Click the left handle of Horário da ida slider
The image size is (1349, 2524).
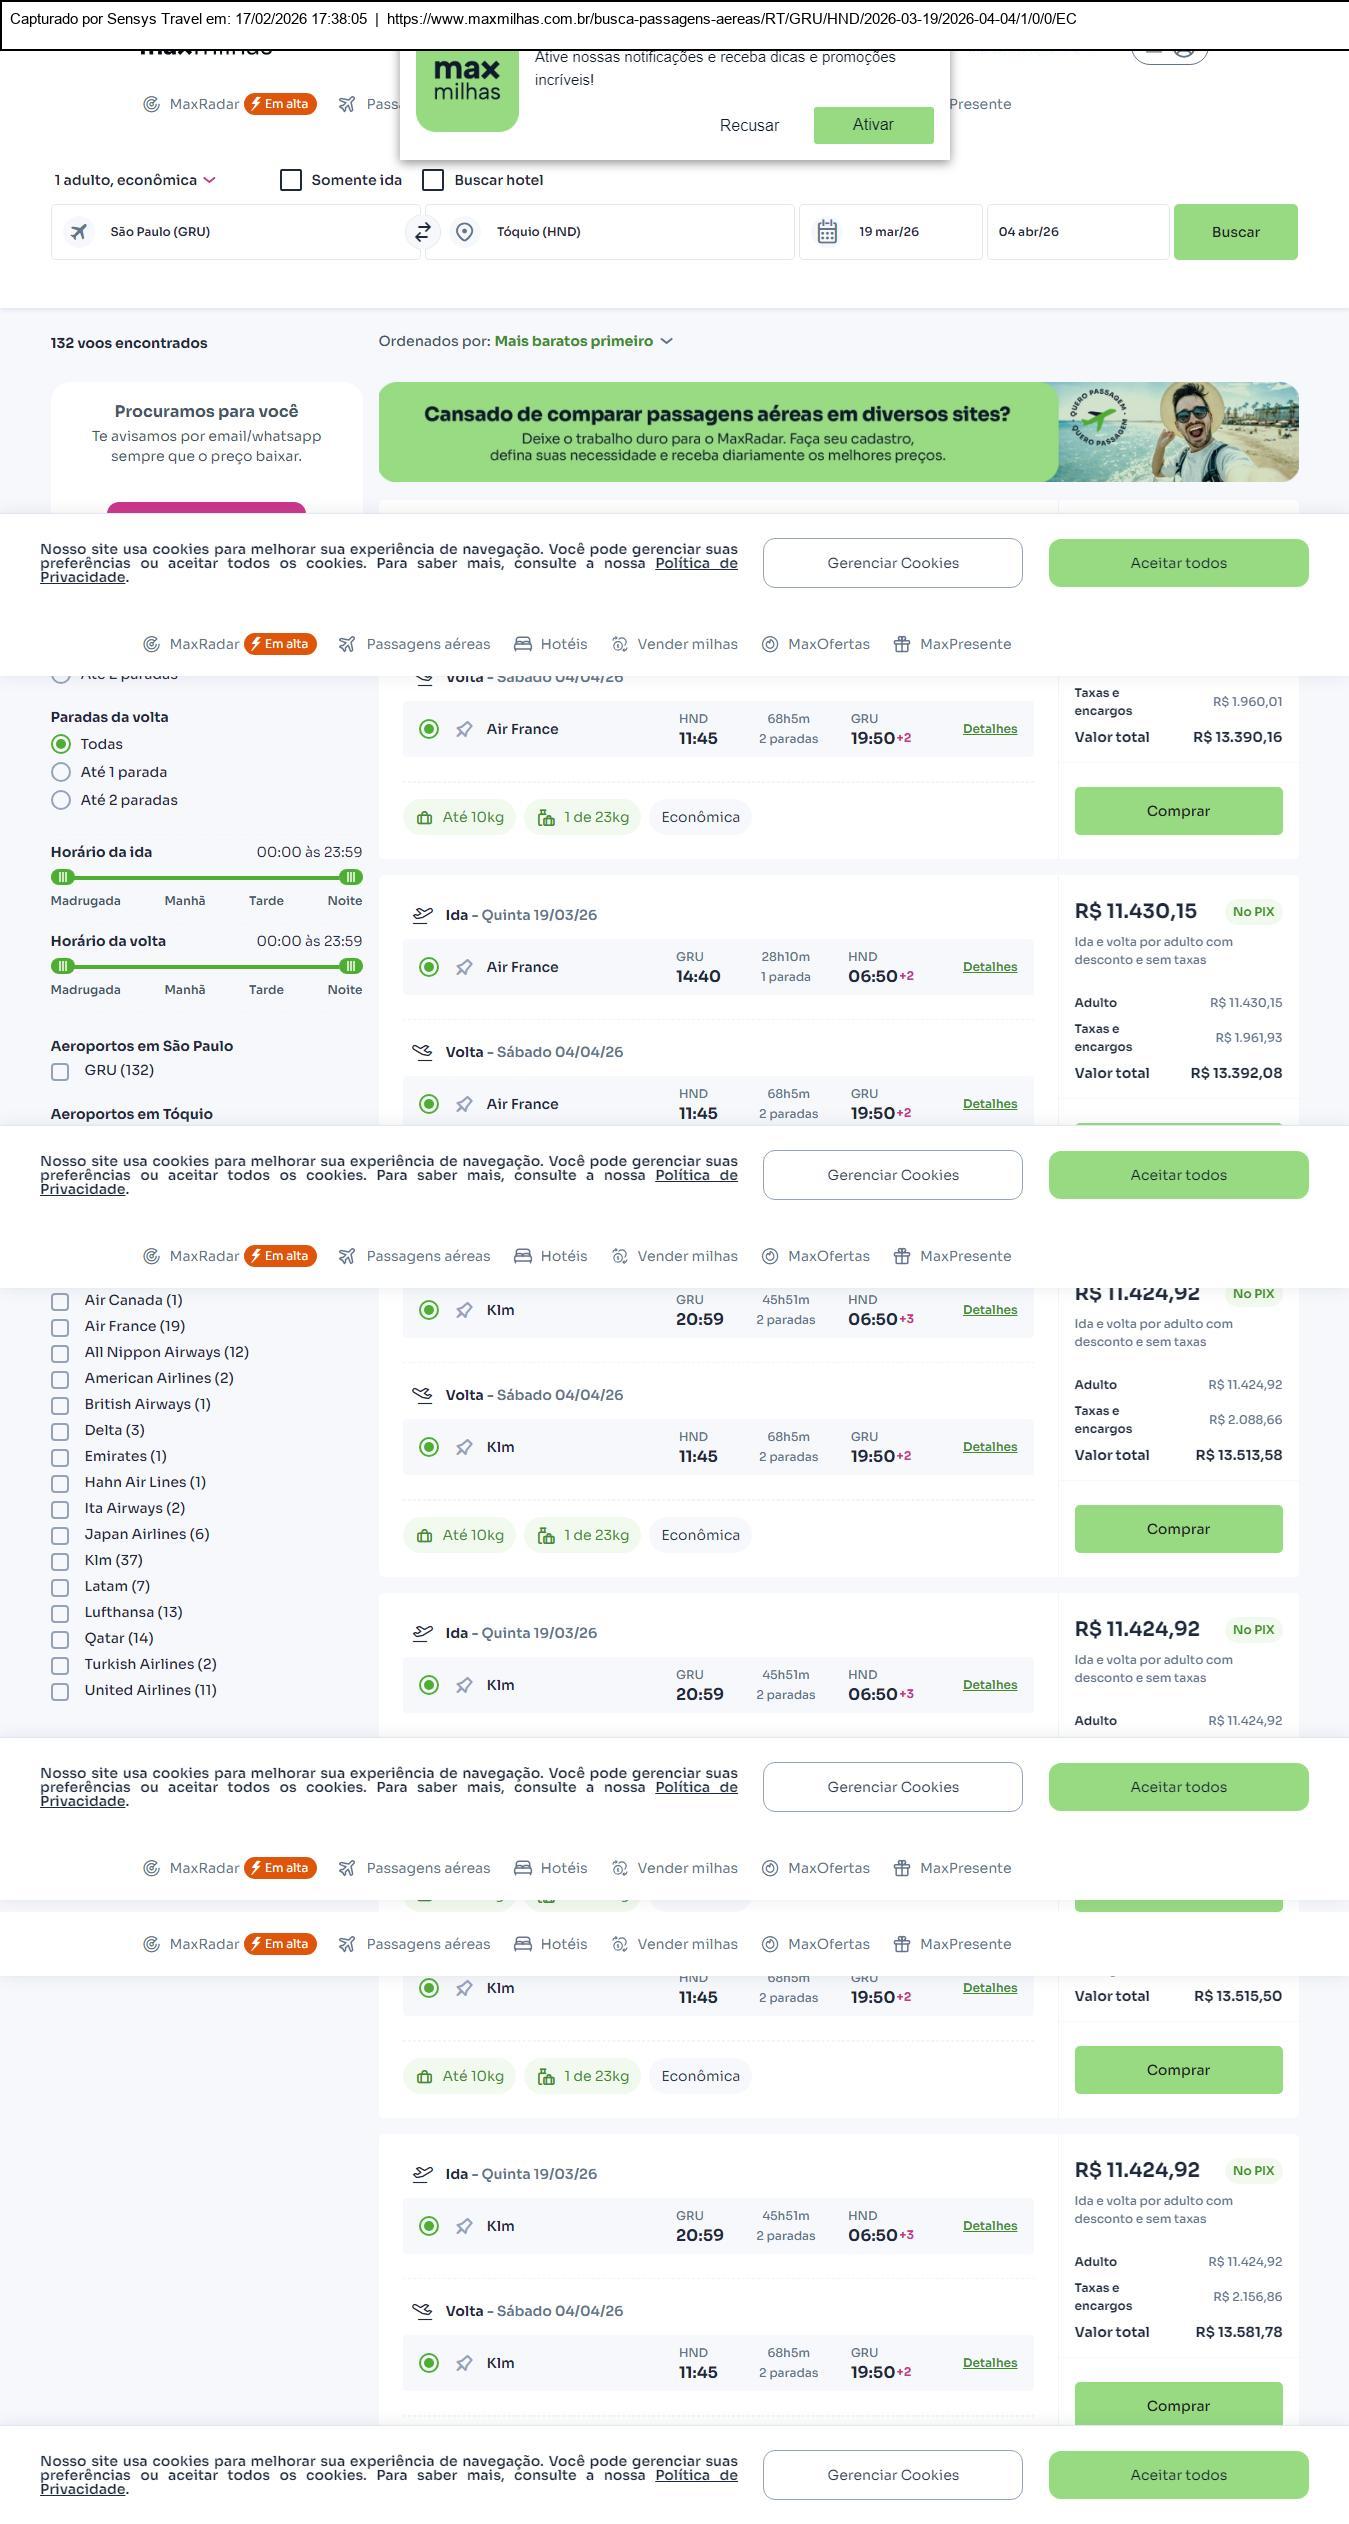click(x=62, y=877)
